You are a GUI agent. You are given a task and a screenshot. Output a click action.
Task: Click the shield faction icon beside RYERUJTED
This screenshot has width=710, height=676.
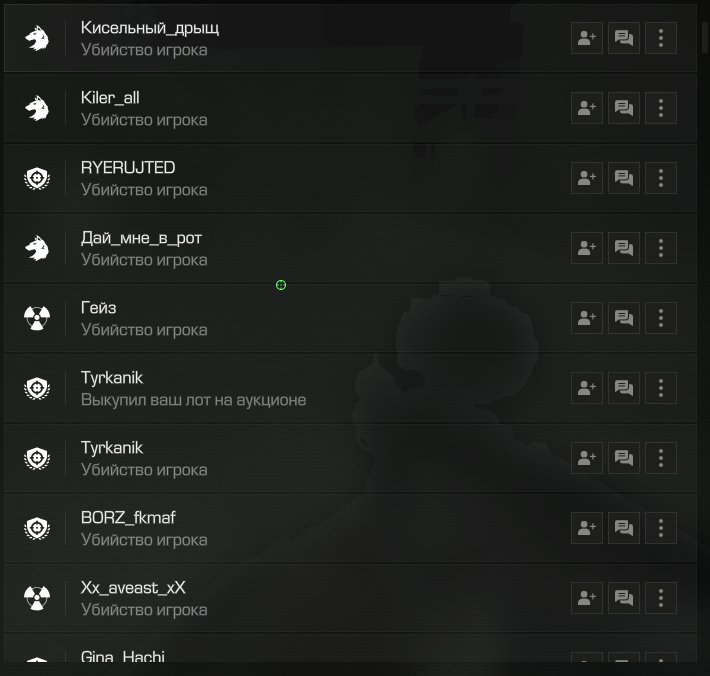coord(37,178)
